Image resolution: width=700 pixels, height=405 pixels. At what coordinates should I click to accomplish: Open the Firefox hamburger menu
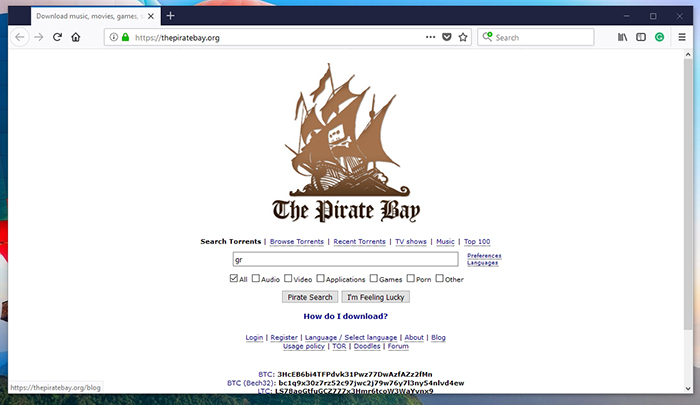pos(682,37)
